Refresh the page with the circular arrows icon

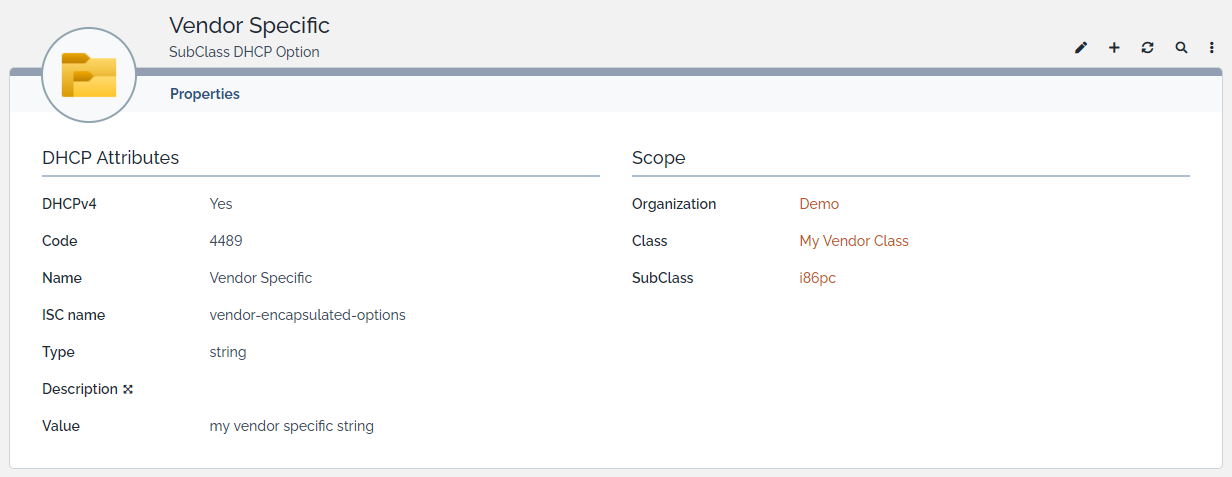click(1147, 48)
